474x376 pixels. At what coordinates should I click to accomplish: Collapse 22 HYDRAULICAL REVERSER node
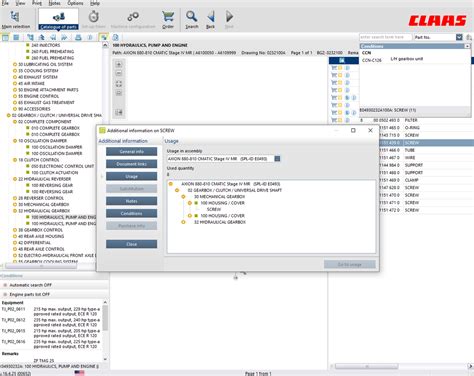pos(15,179)
